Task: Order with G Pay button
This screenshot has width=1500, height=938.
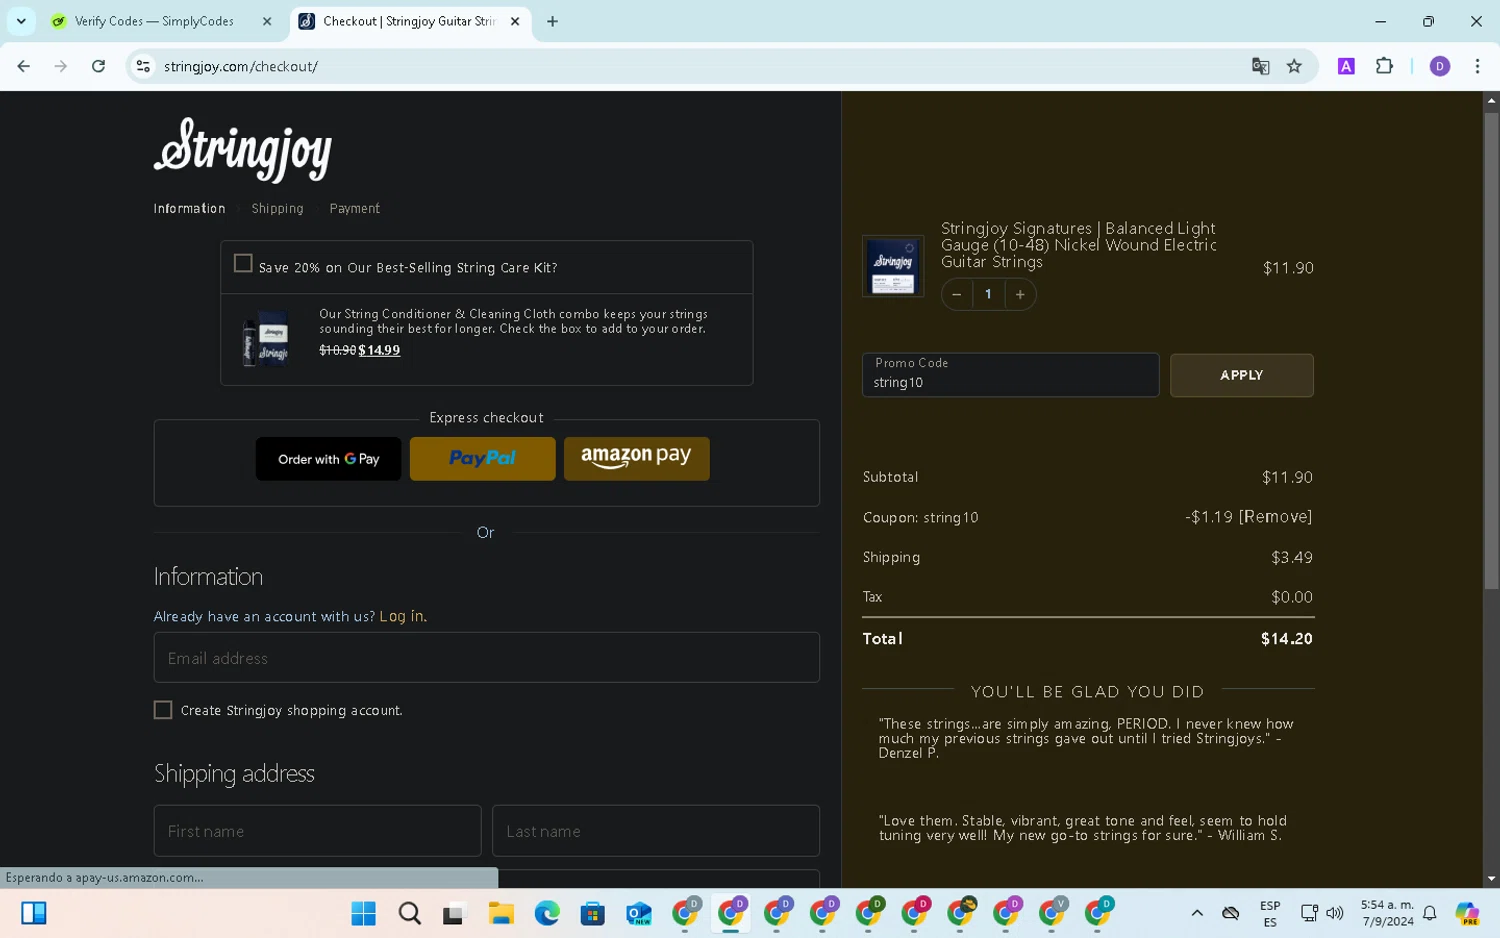Action: point(328,459)
